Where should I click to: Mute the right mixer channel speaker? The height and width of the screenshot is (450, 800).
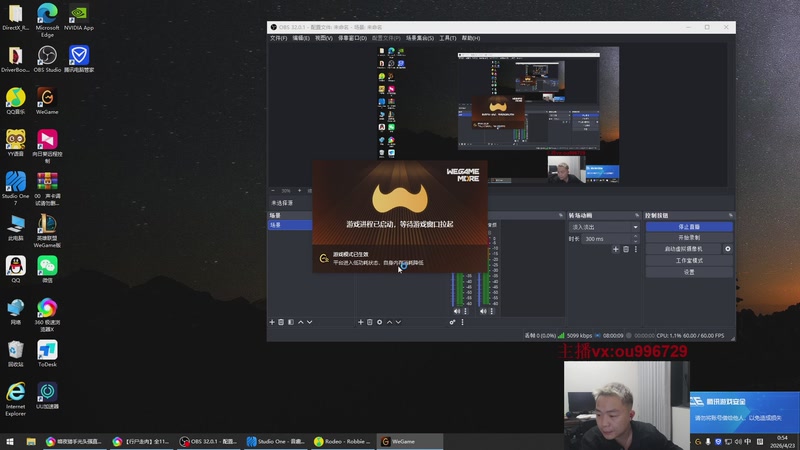click(x=483, y=311)
